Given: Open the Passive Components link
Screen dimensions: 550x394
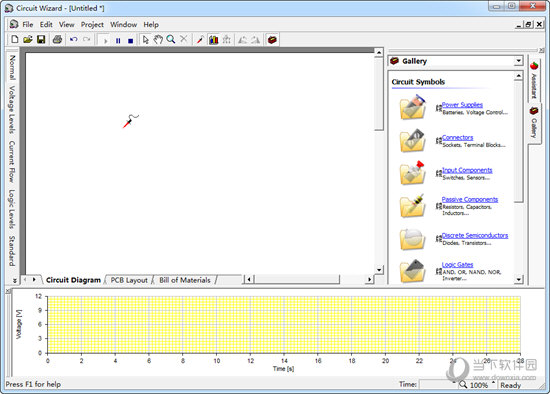Looking at the screenshot, I should (x=470, y=199).
